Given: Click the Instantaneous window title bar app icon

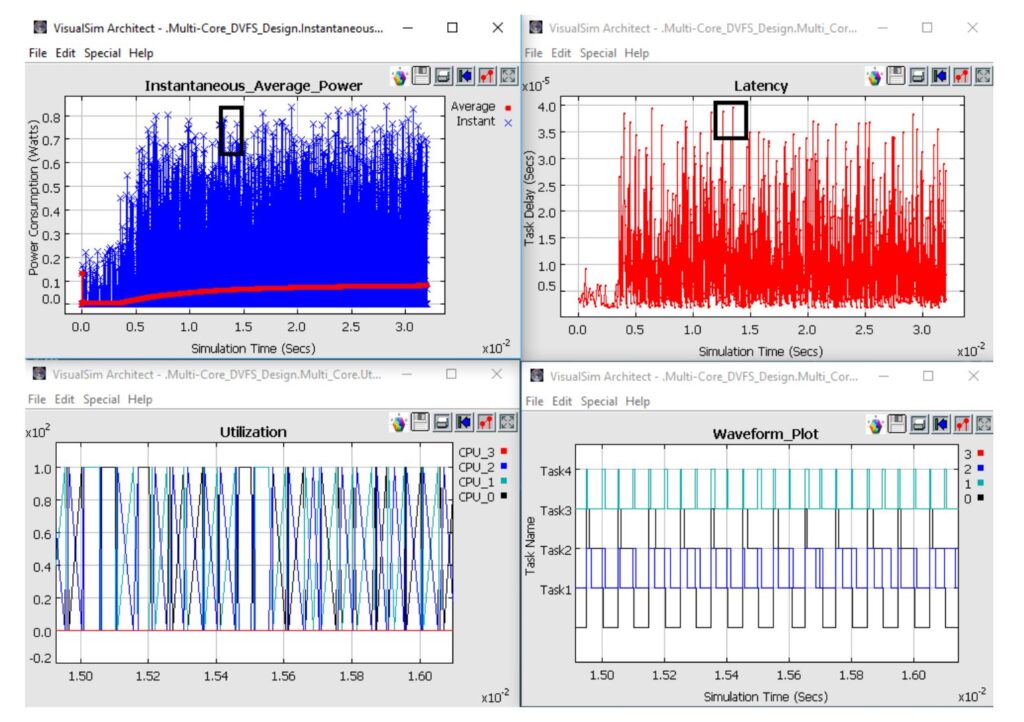Looking at the screenshot, I should (40, 27).
